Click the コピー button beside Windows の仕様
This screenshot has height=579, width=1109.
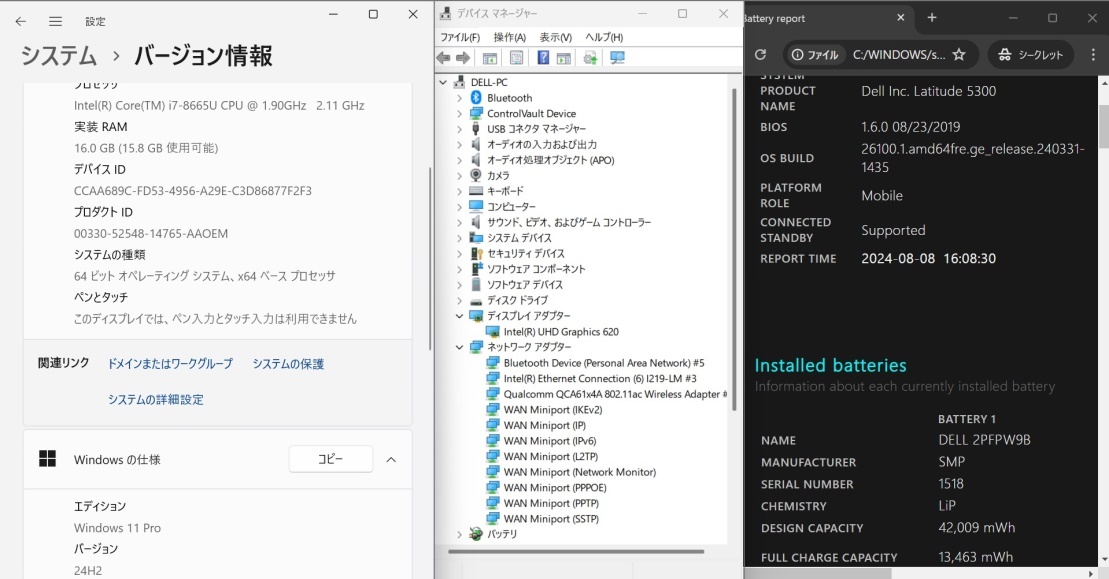[330, 460]
